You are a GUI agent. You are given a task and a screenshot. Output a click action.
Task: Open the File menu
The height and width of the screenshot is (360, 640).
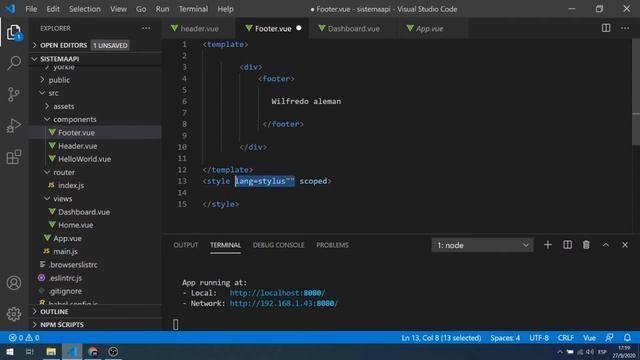tap(31, 9)
